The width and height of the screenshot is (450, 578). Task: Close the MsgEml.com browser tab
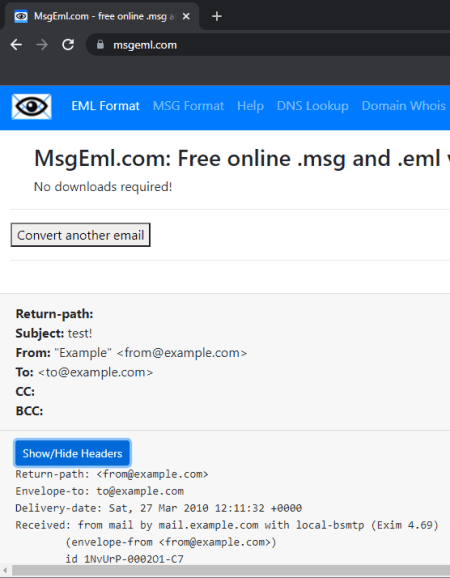click(x=186, y=16)
